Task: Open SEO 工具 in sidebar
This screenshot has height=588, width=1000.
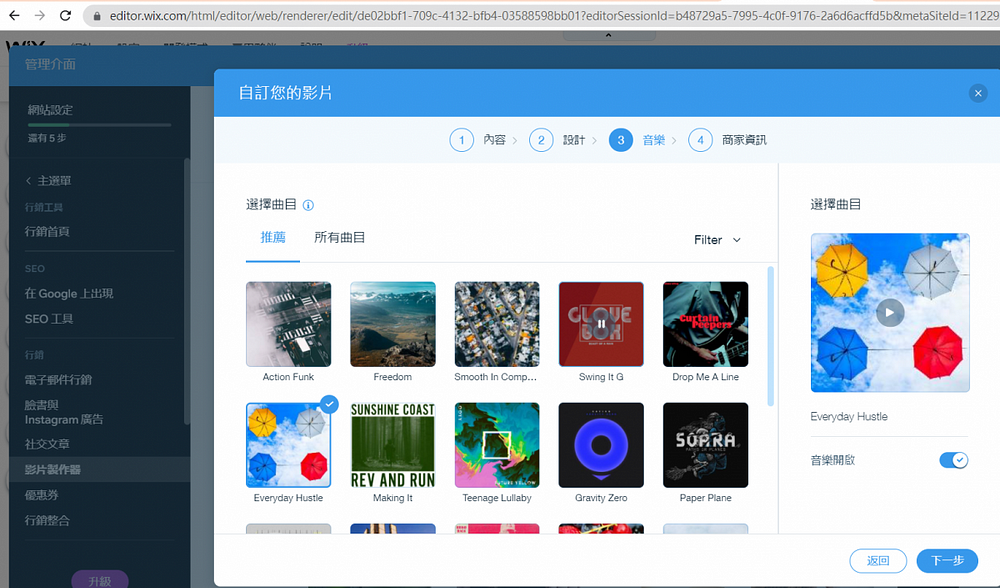Action: tap(49, 319)
